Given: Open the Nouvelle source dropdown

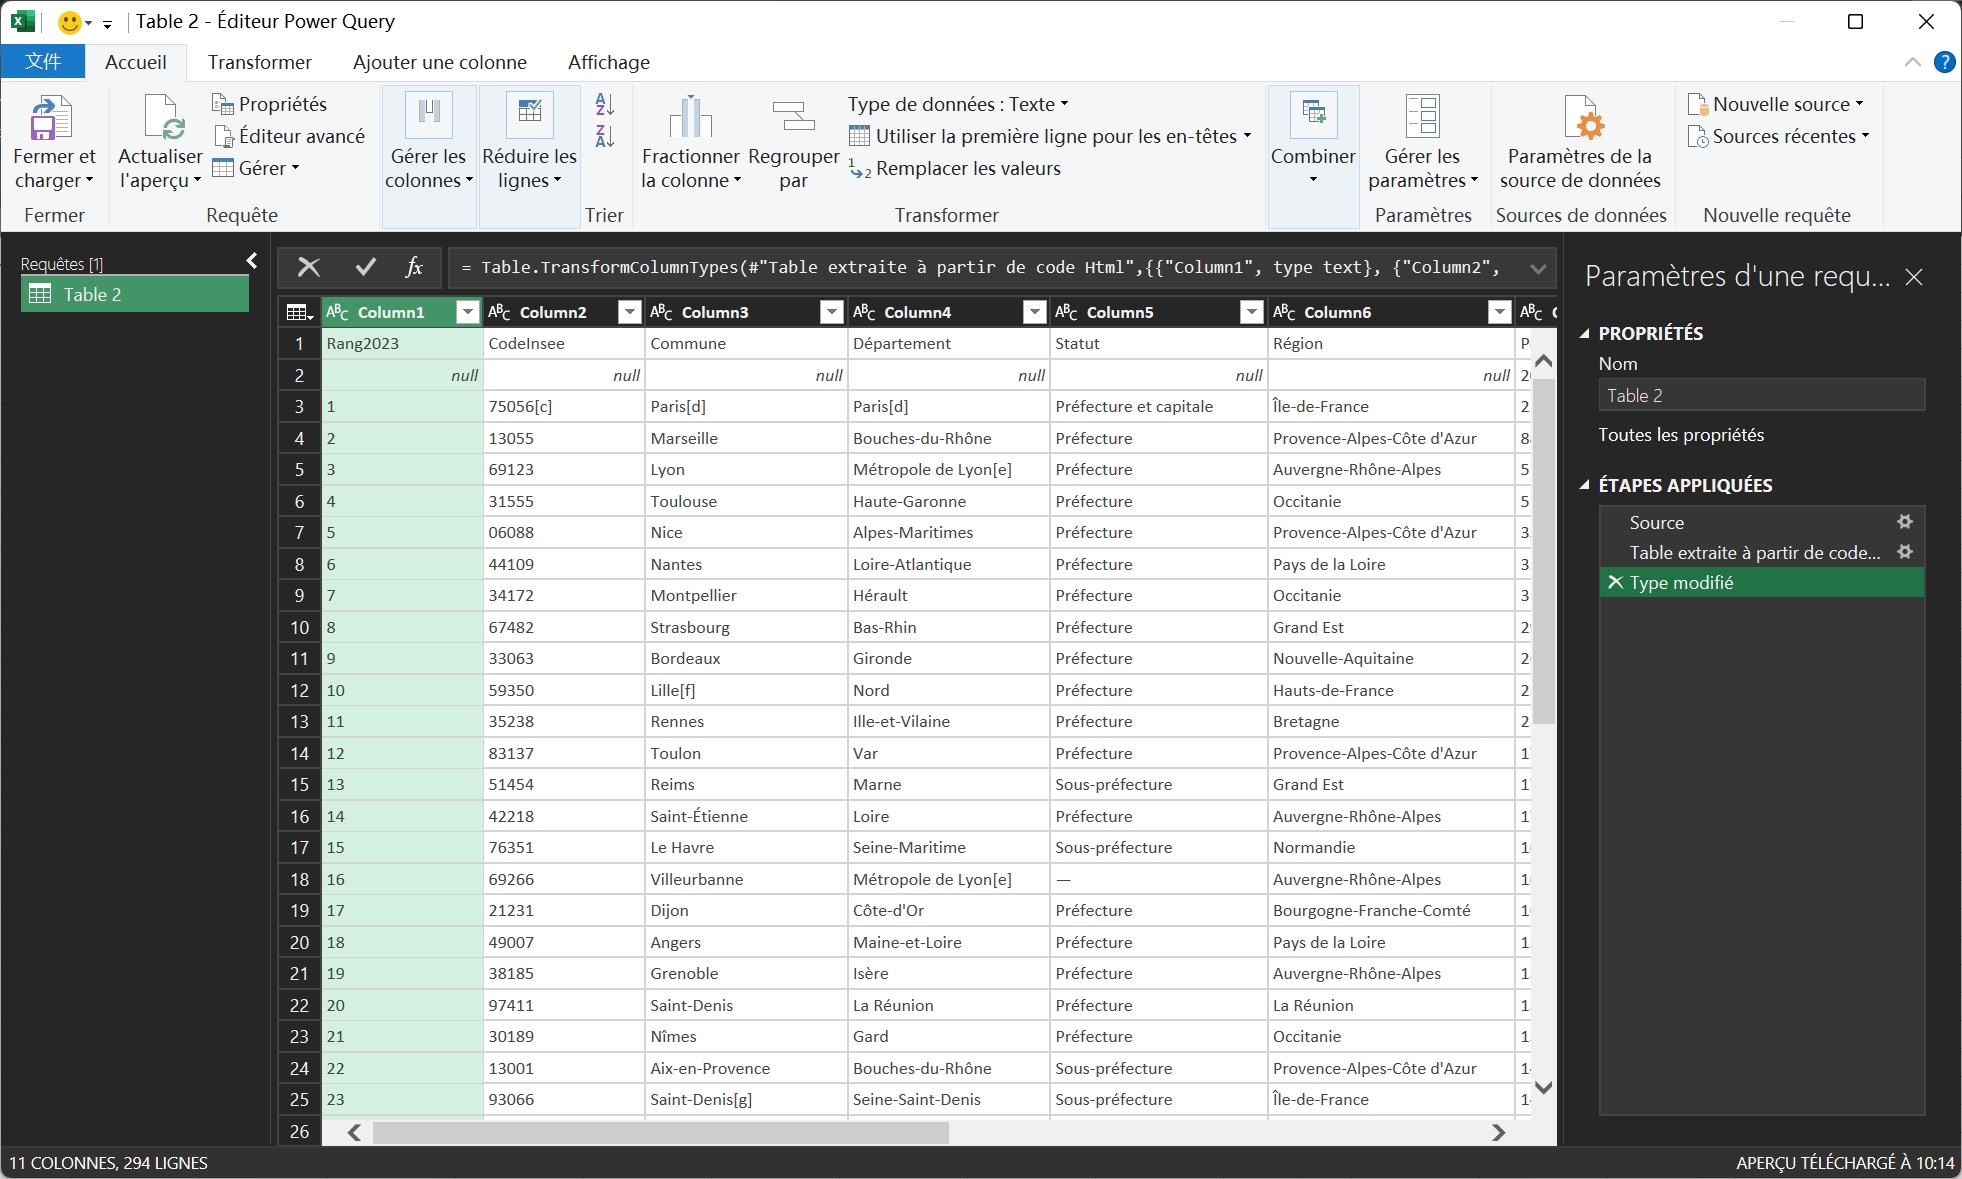Looking at the screenshot, I should tap(1776, 104).
